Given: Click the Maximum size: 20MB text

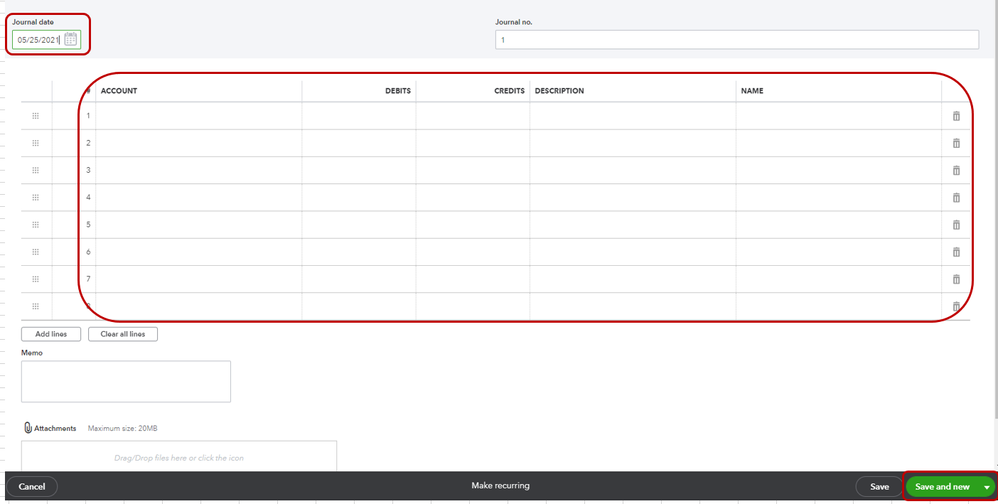Looking at the screenshot, I should 122,428.
